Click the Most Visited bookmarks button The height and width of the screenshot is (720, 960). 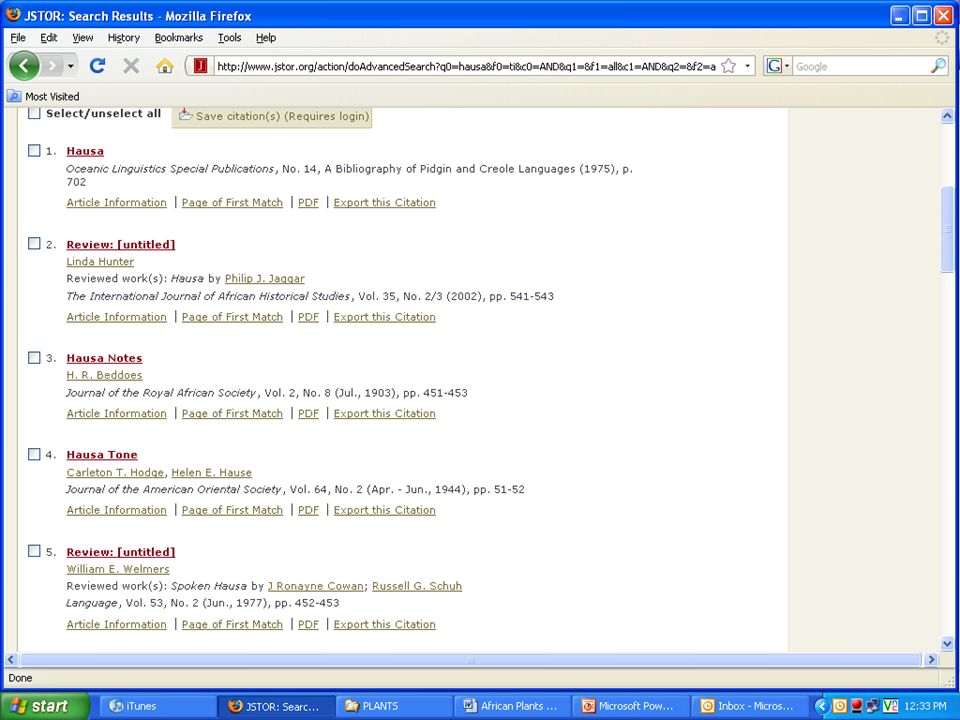(43, 96)
